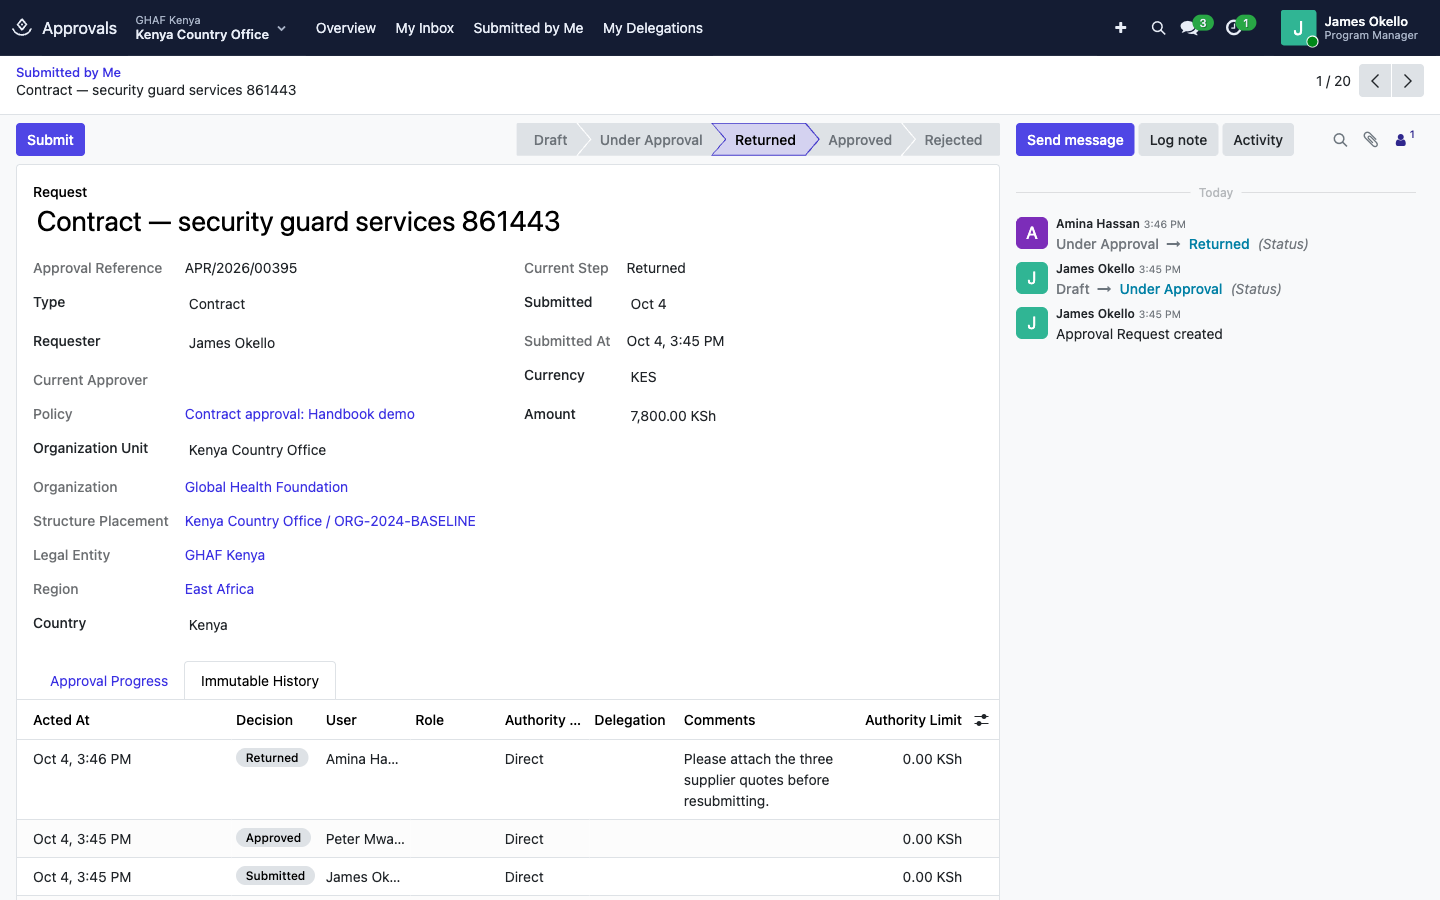Open Submitted by Me menu

click(528, 28)
